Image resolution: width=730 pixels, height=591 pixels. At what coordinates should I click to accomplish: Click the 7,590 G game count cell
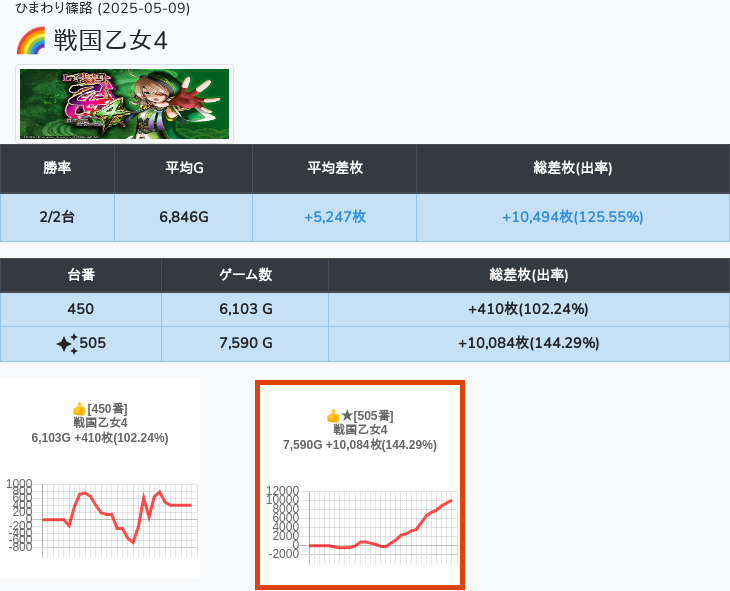click(245, 343)
